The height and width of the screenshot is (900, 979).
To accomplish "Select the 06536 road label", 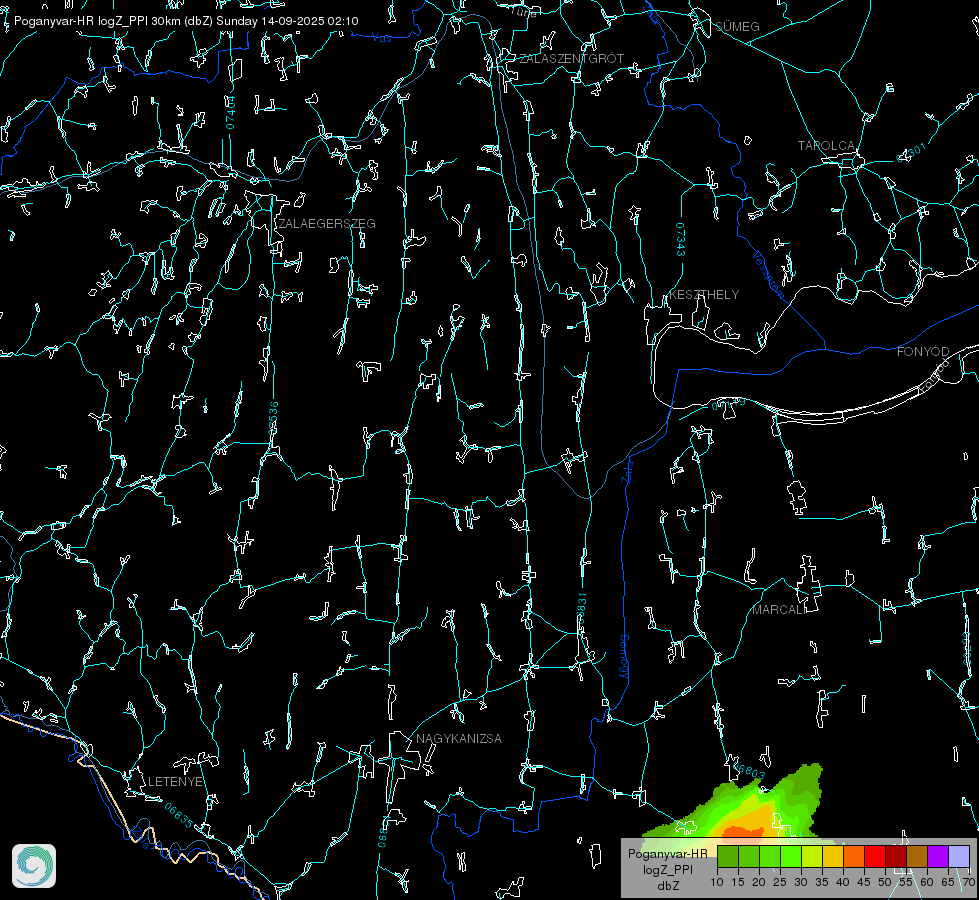I will [273, 419].
